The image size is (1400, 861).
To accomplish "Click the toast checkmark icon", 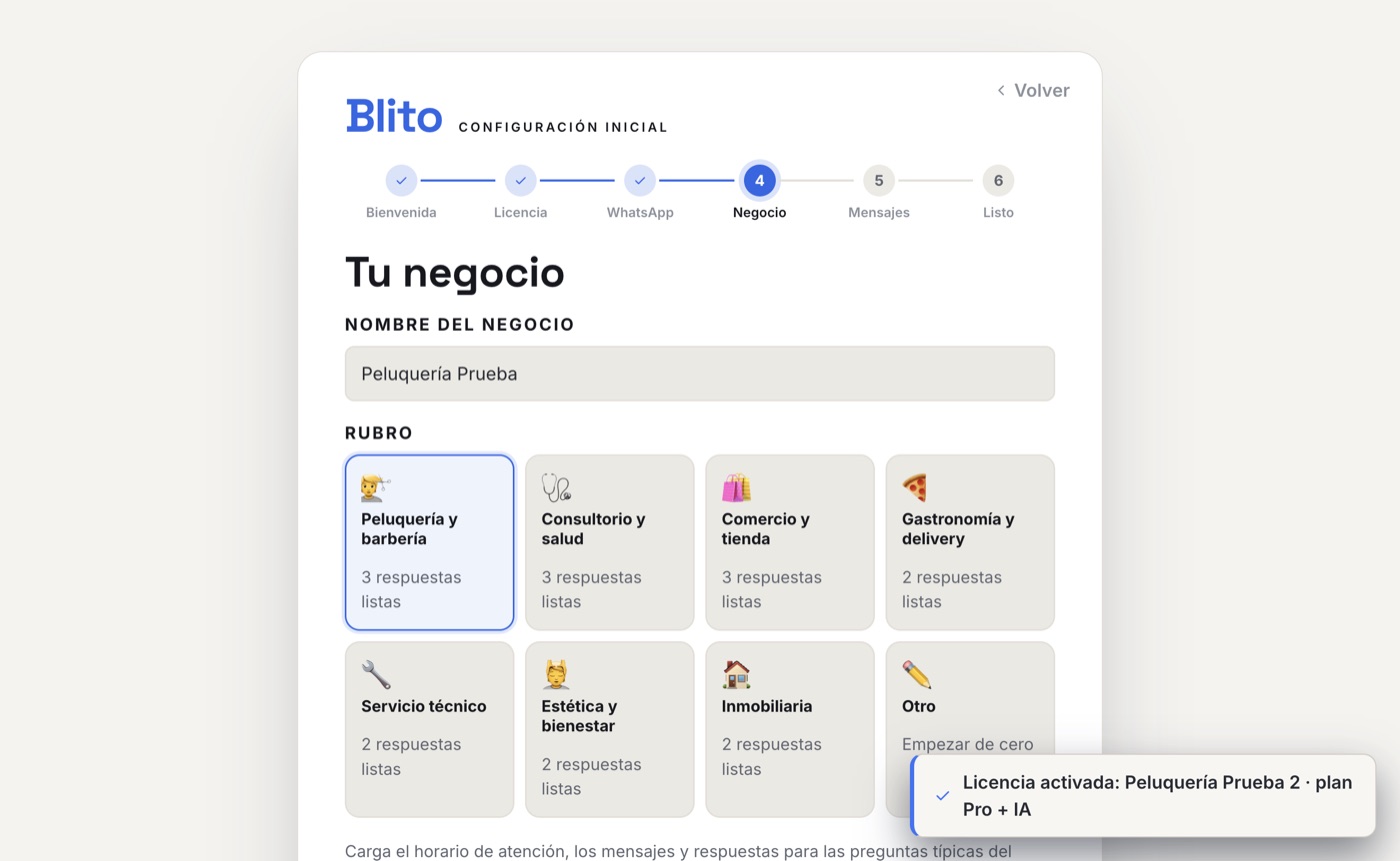I will (942, 796).
